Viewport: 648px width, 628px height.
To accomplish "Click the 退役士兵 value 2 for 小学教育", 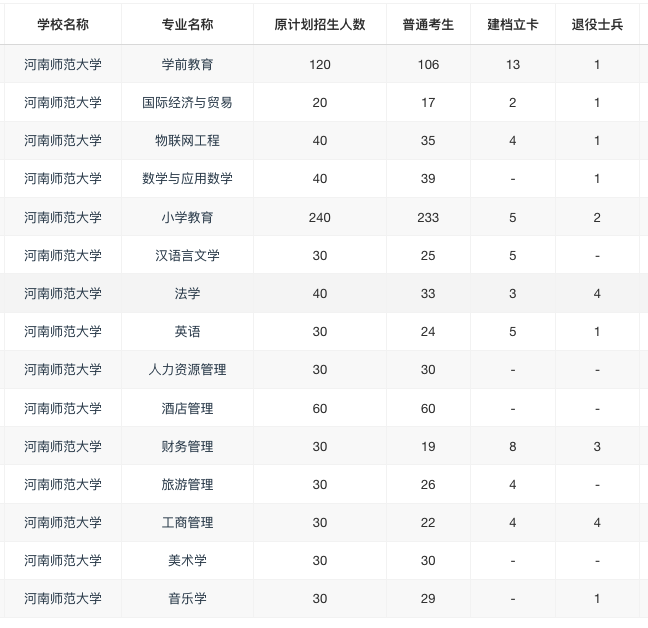I will [x=597, y=217].
